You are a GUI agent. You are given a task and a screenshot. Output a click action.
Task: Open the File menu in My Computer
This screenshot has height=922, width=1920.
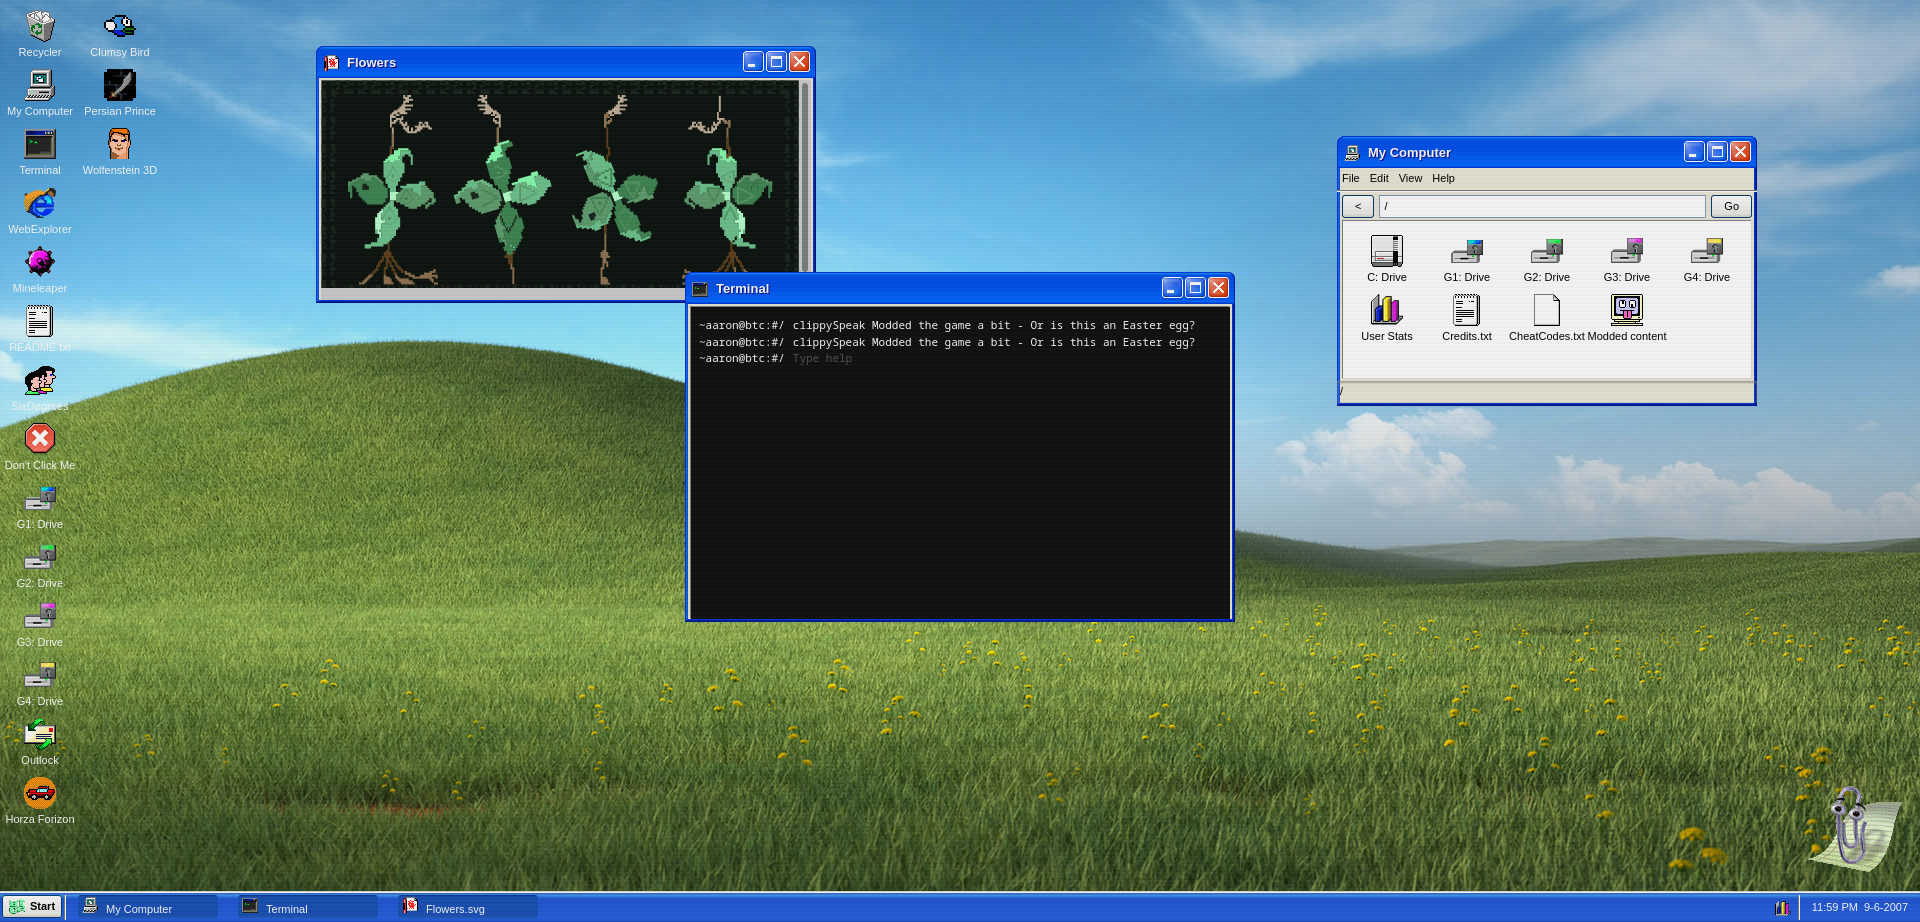tap(1351, 178)
